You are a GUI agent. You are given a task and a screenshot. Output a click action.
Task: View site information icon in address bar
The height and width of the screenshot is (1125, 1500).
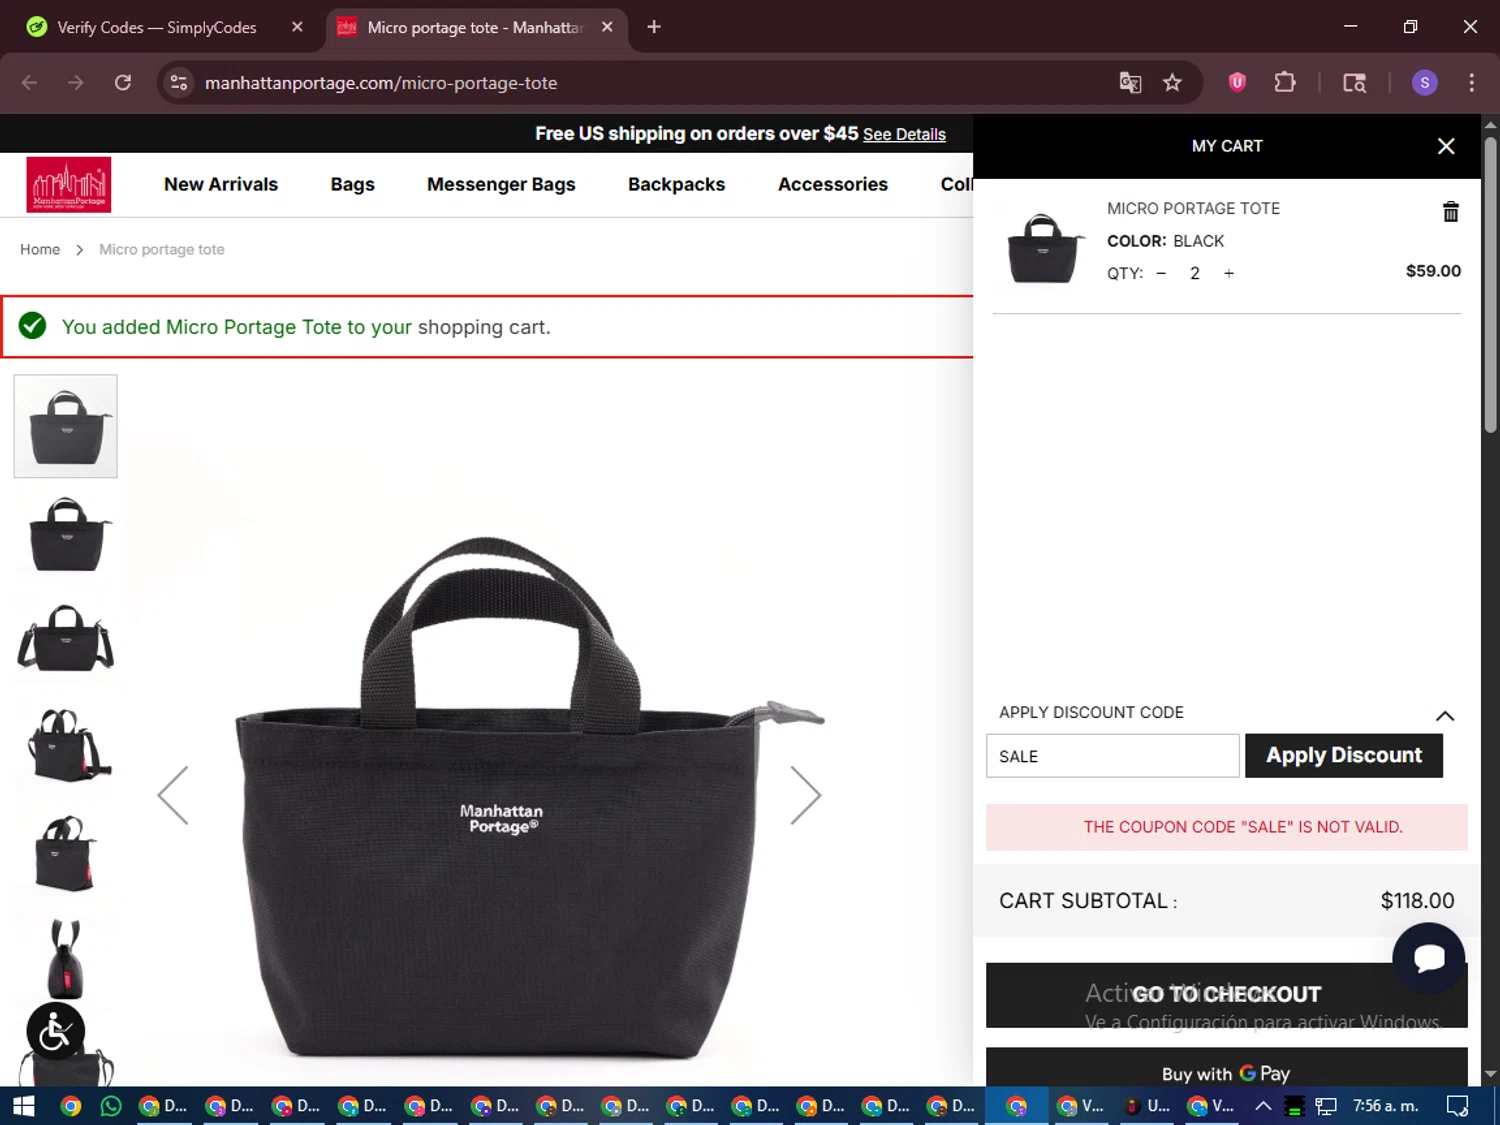[179, 83]
